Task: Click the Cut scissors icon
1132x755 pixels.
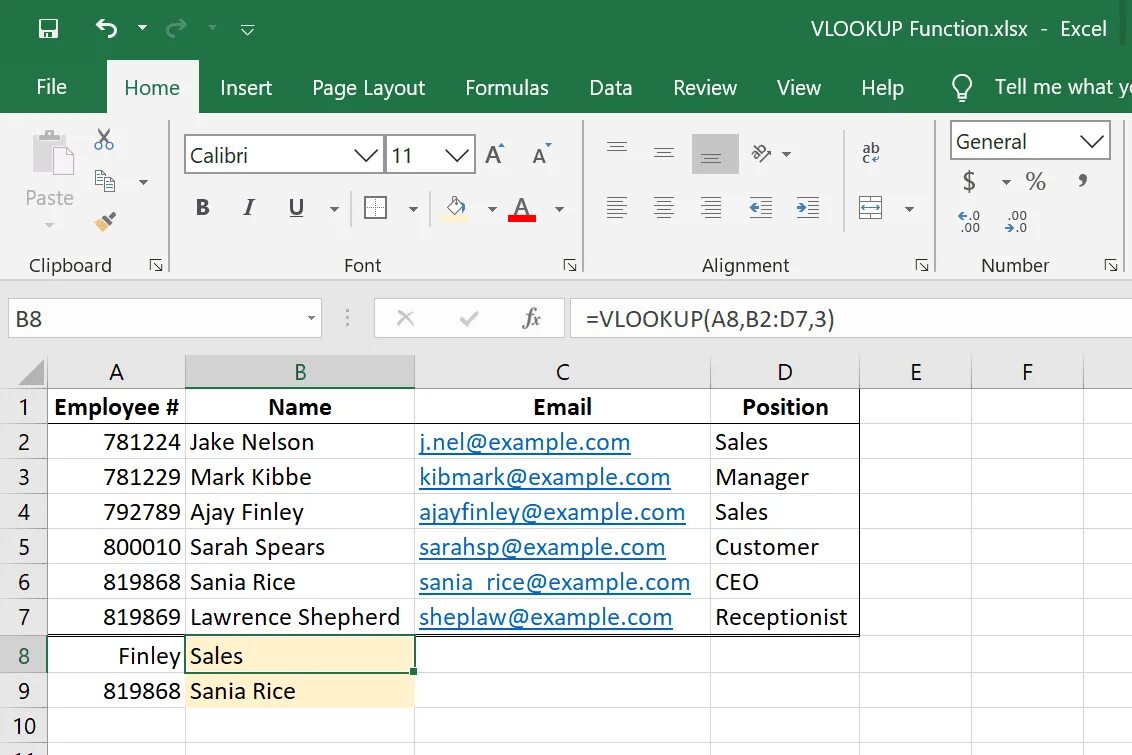Action: pos(104,139)
